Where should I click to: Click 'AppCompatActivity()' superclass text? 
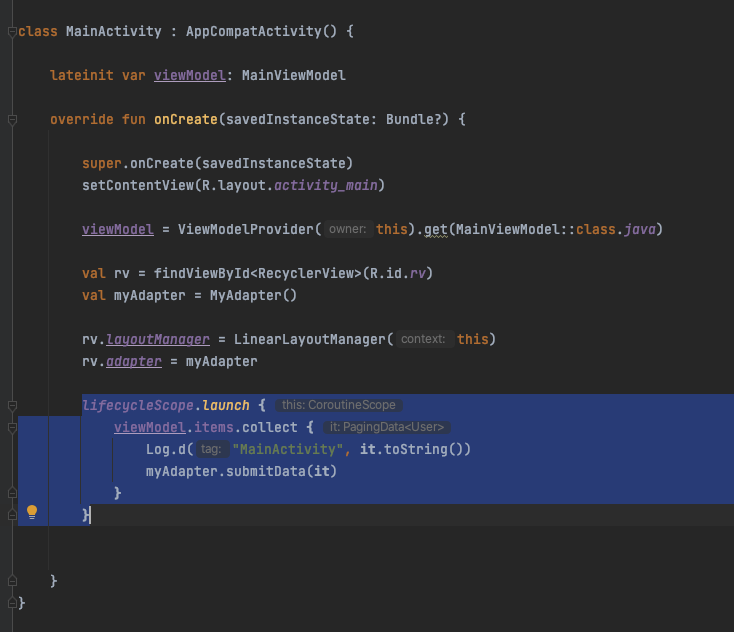pos(261,31)
